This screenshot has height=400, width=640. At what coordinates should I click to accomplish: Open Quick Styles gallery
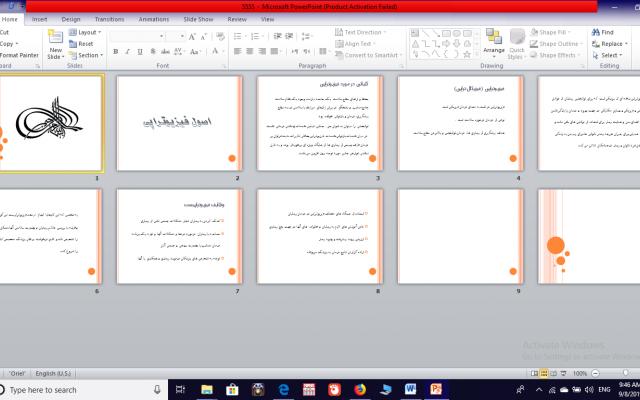(517, 44)
